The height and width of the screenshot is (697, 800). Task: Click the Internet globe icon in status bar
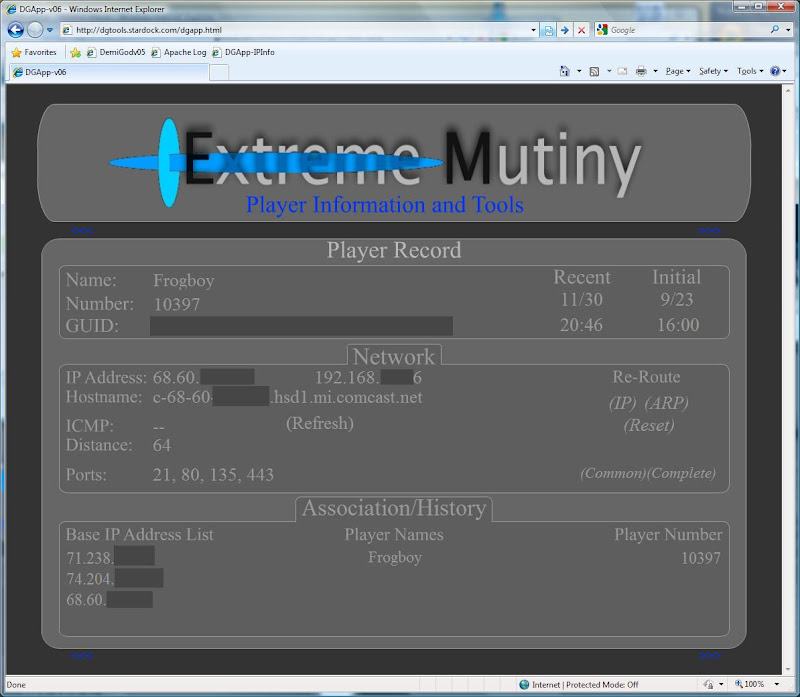524,684
